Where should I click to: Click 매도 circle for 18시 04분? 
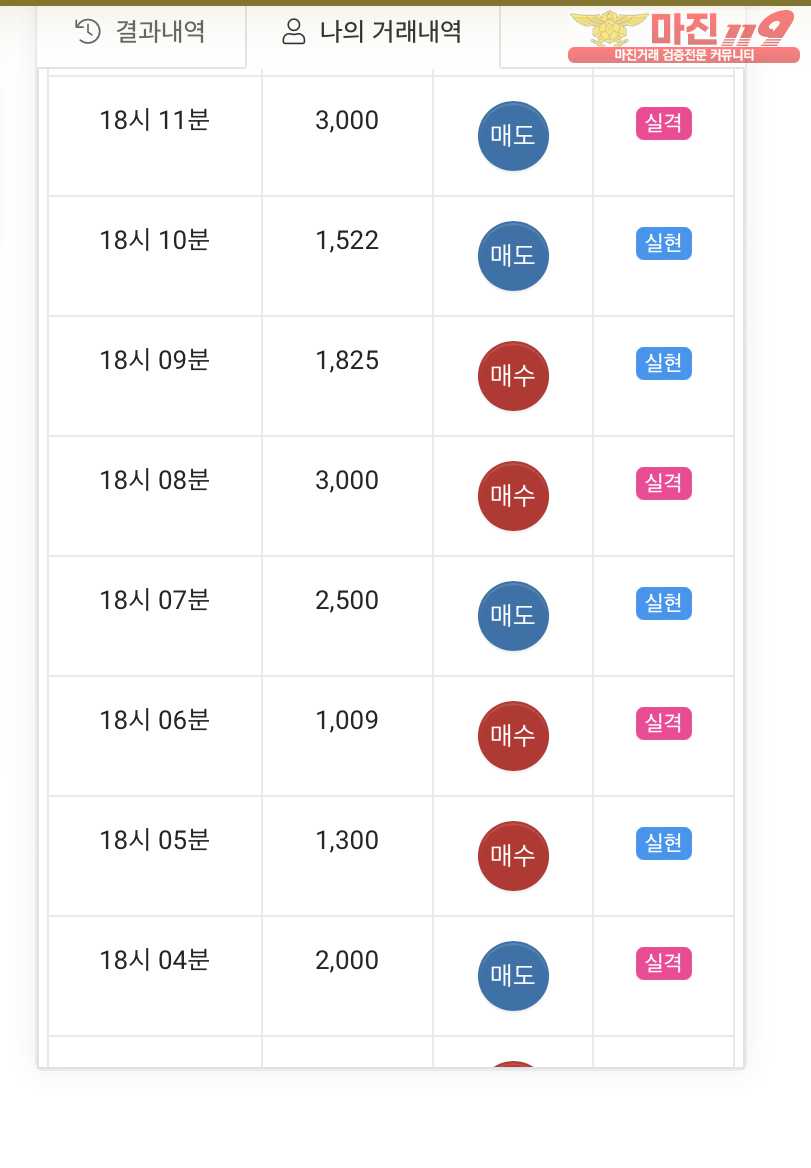tap(513, 975)
